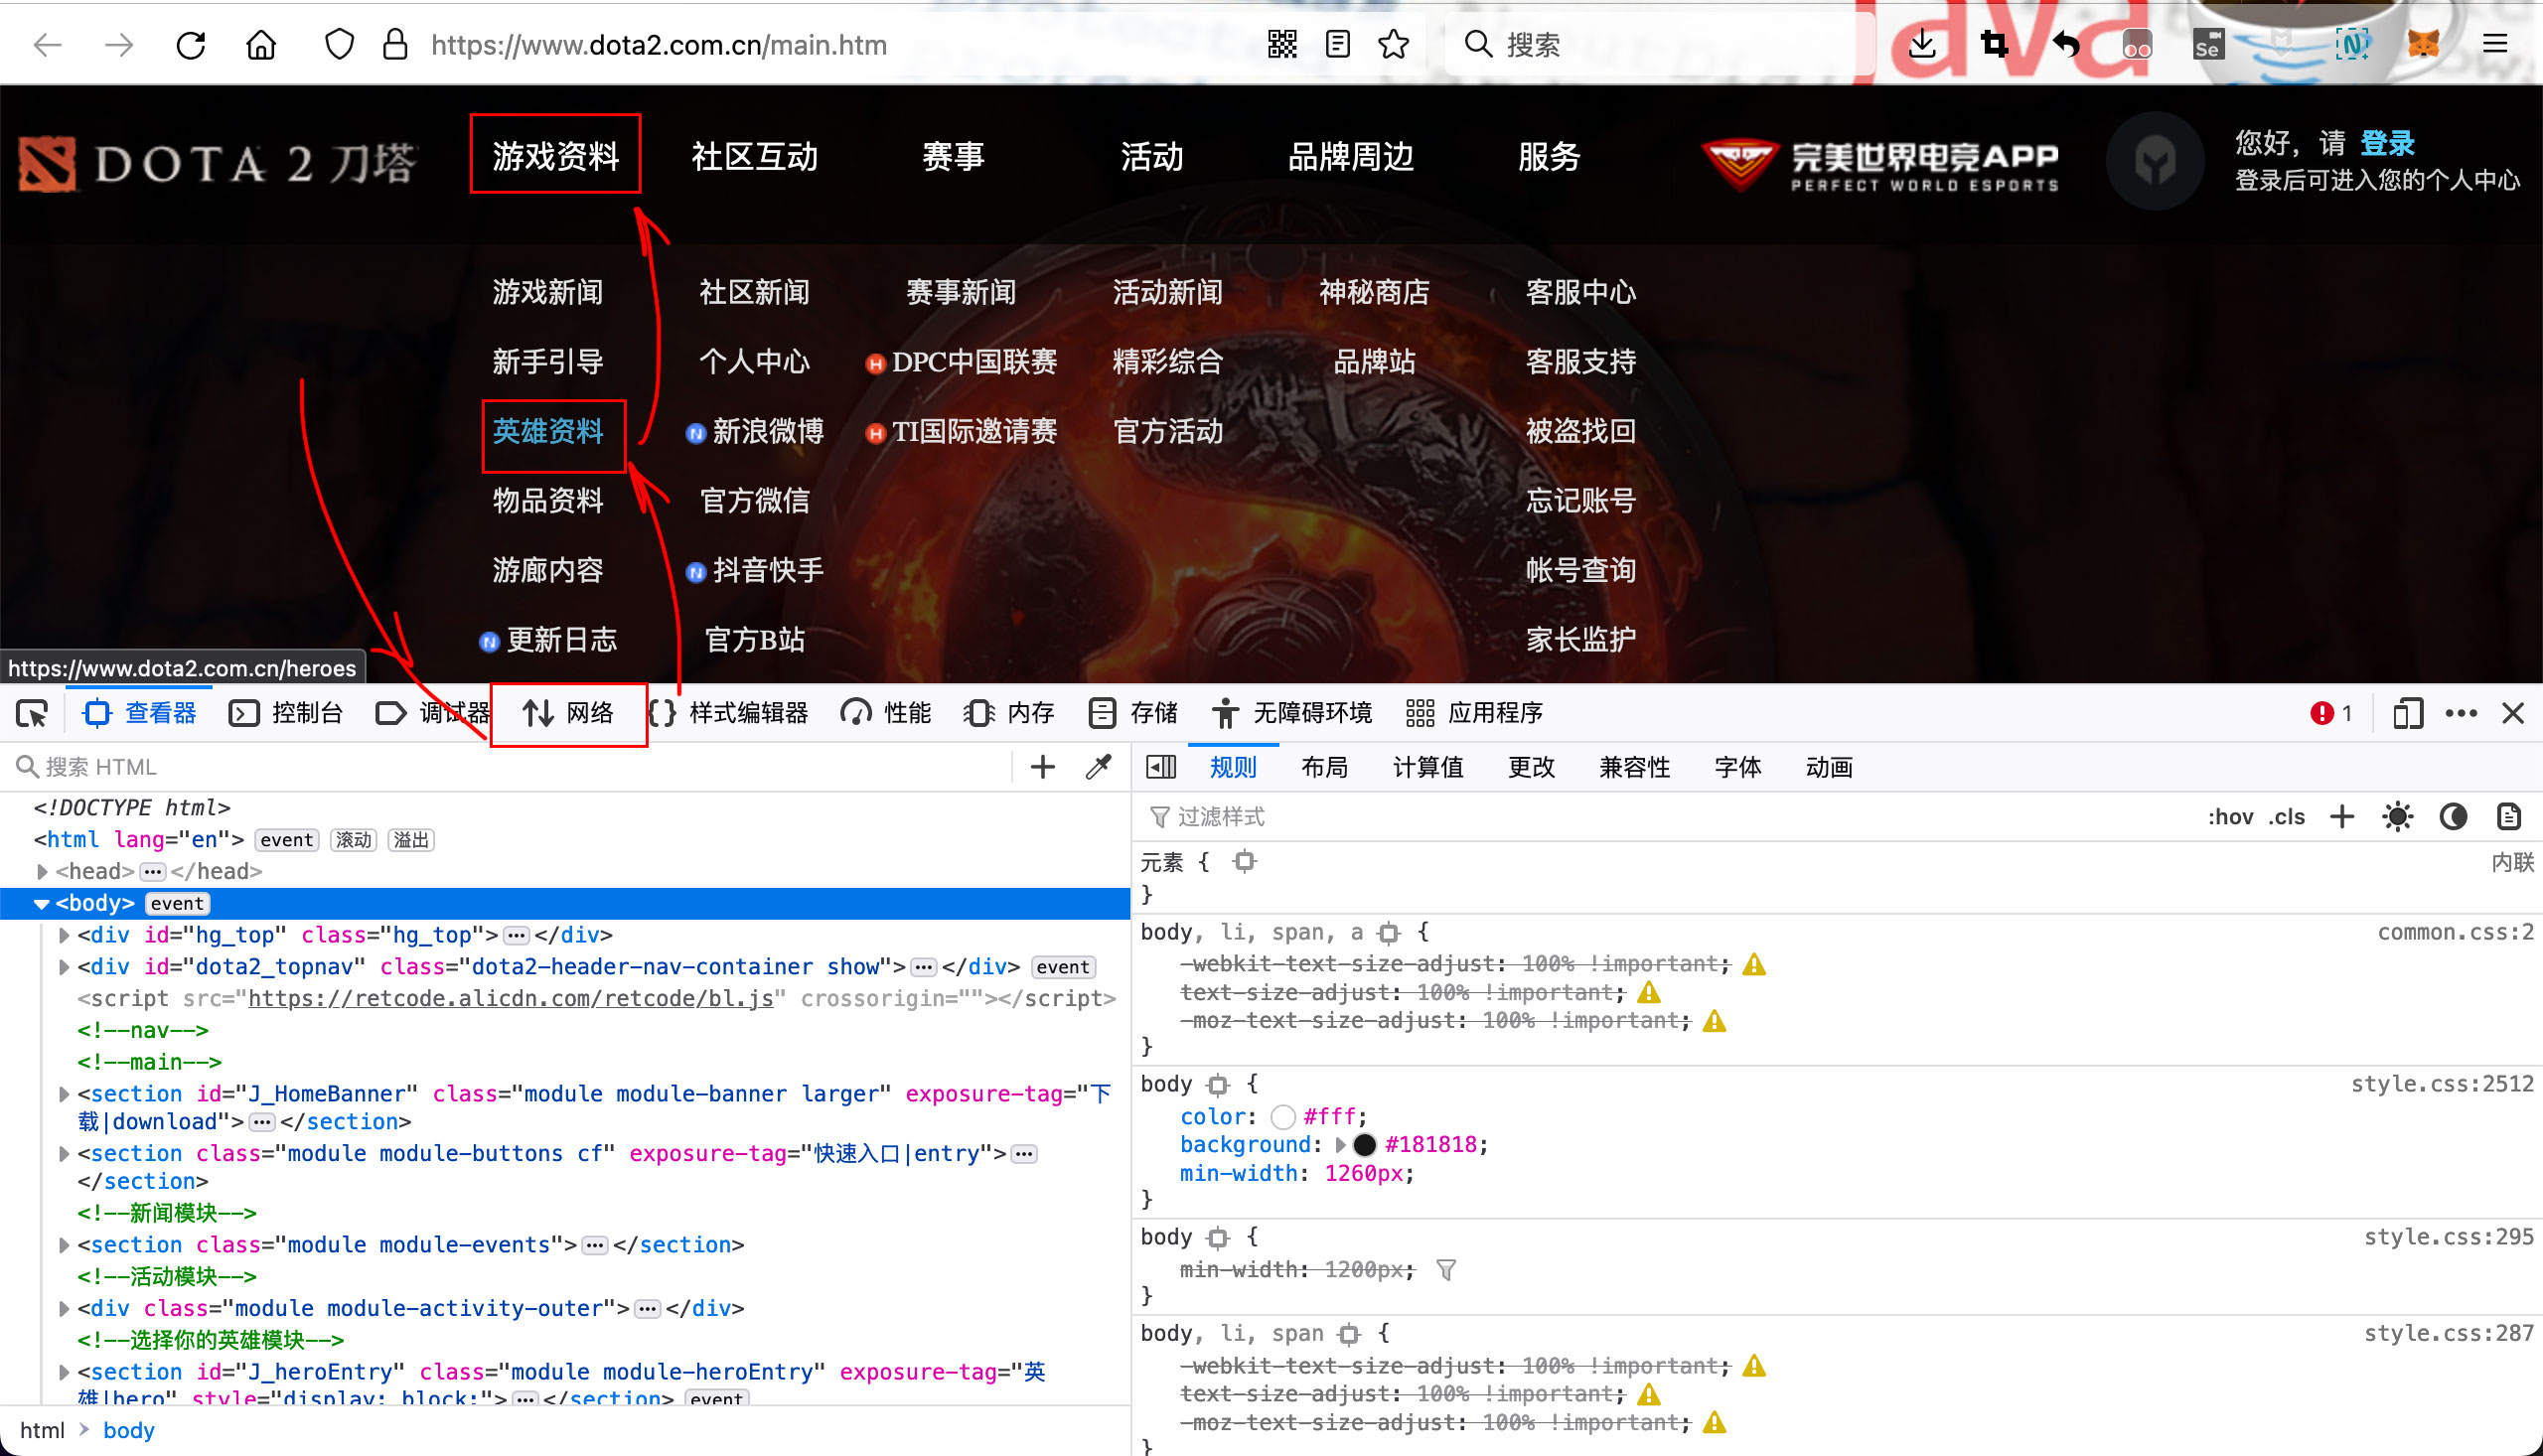Collapse the body element node
Viewport: 2543px width, 1456px height.
pyautogui.click(x=42, y=904)
